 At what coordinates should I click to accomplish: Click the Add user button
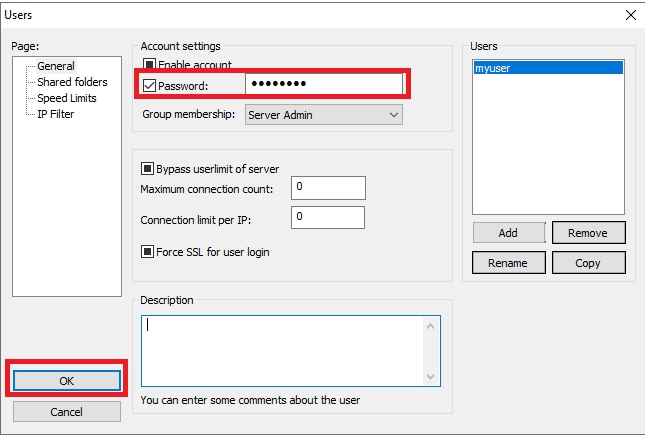pos(508,233)
